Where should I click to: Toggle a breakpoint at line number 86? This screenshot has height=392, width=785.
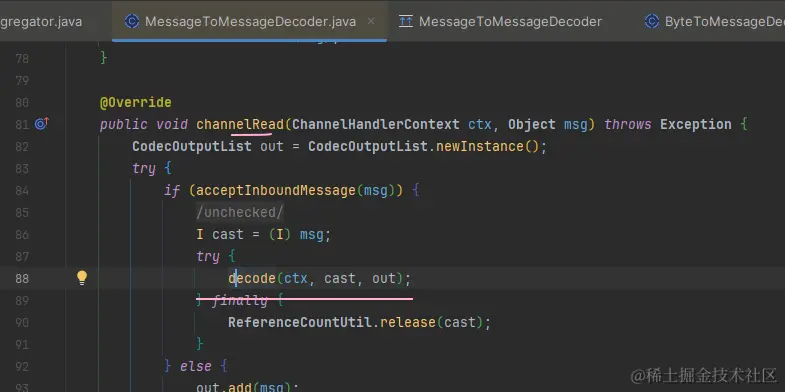point(22,234)
